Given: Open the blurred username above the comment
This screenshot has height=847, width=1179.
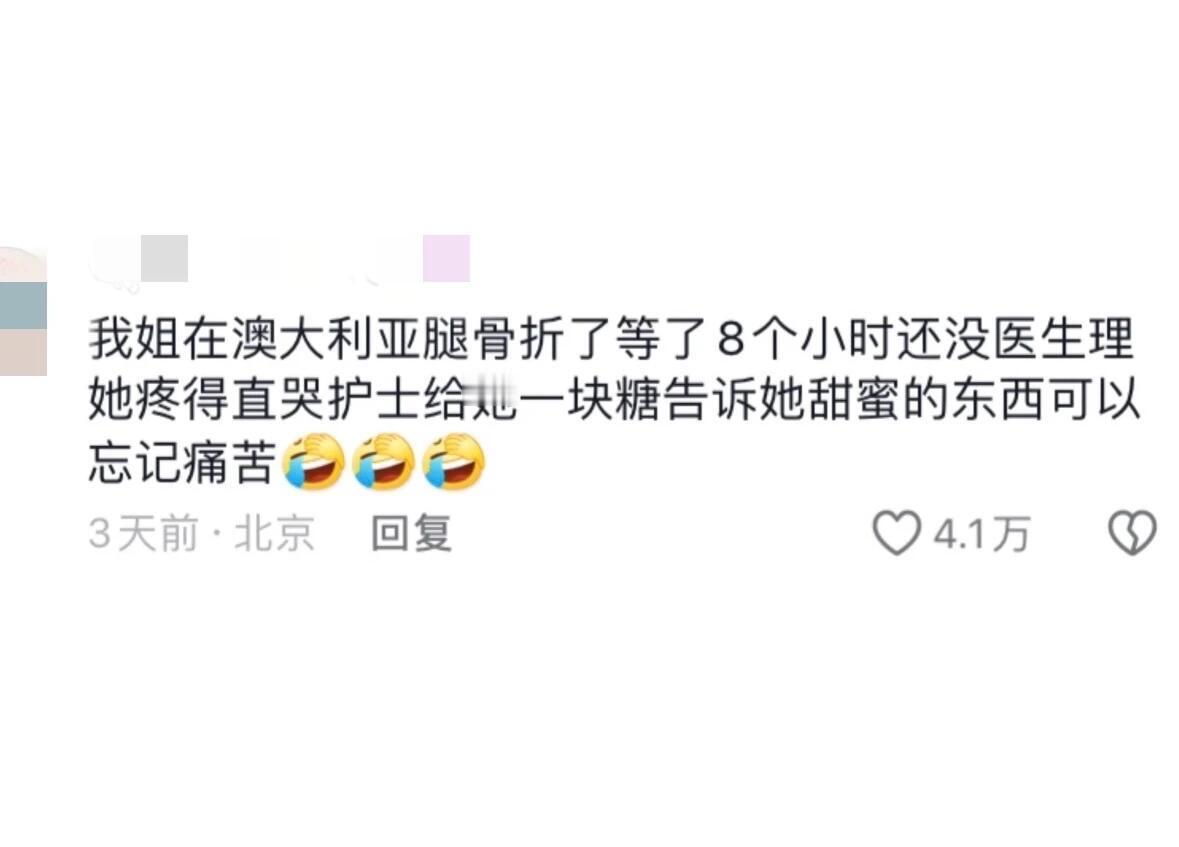Looking at the screenshot, I should 278,260.
